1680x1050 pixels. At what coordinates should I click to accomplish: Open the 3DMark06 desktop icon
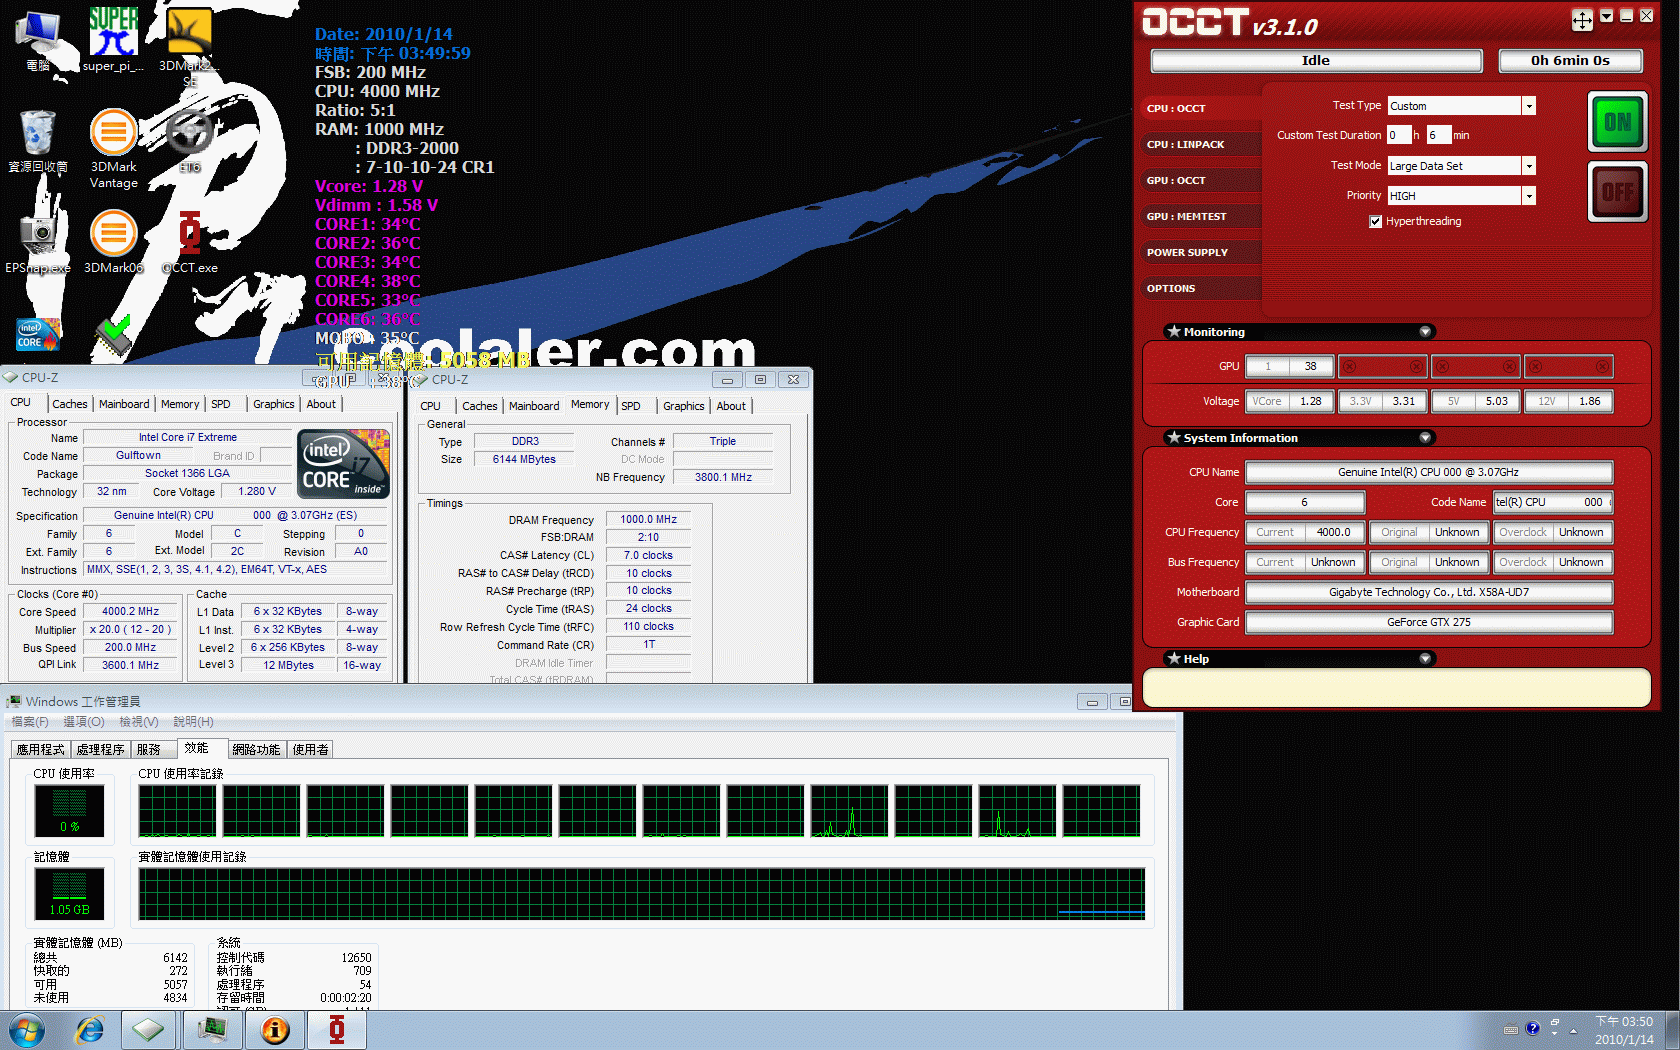tap(114, 241)
